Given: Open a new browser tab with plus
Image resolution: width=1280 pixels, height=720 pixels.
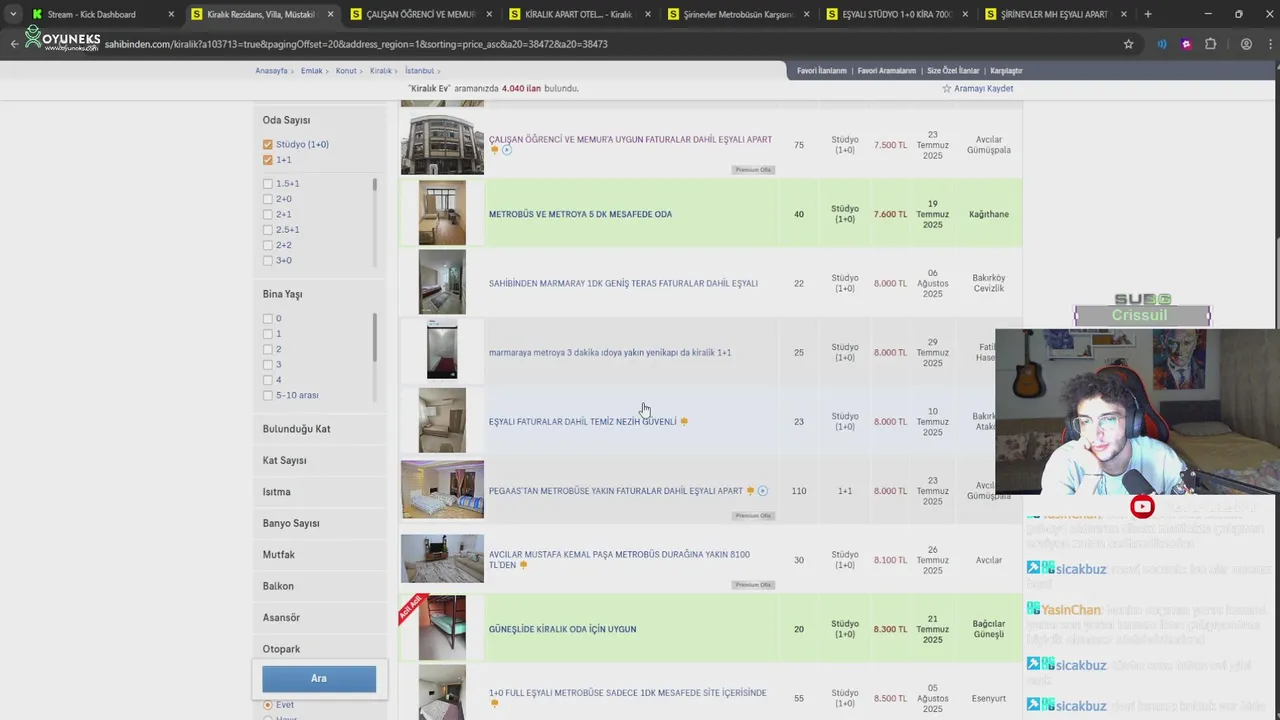Looking at the screenshot, I should coord(1147,14).
